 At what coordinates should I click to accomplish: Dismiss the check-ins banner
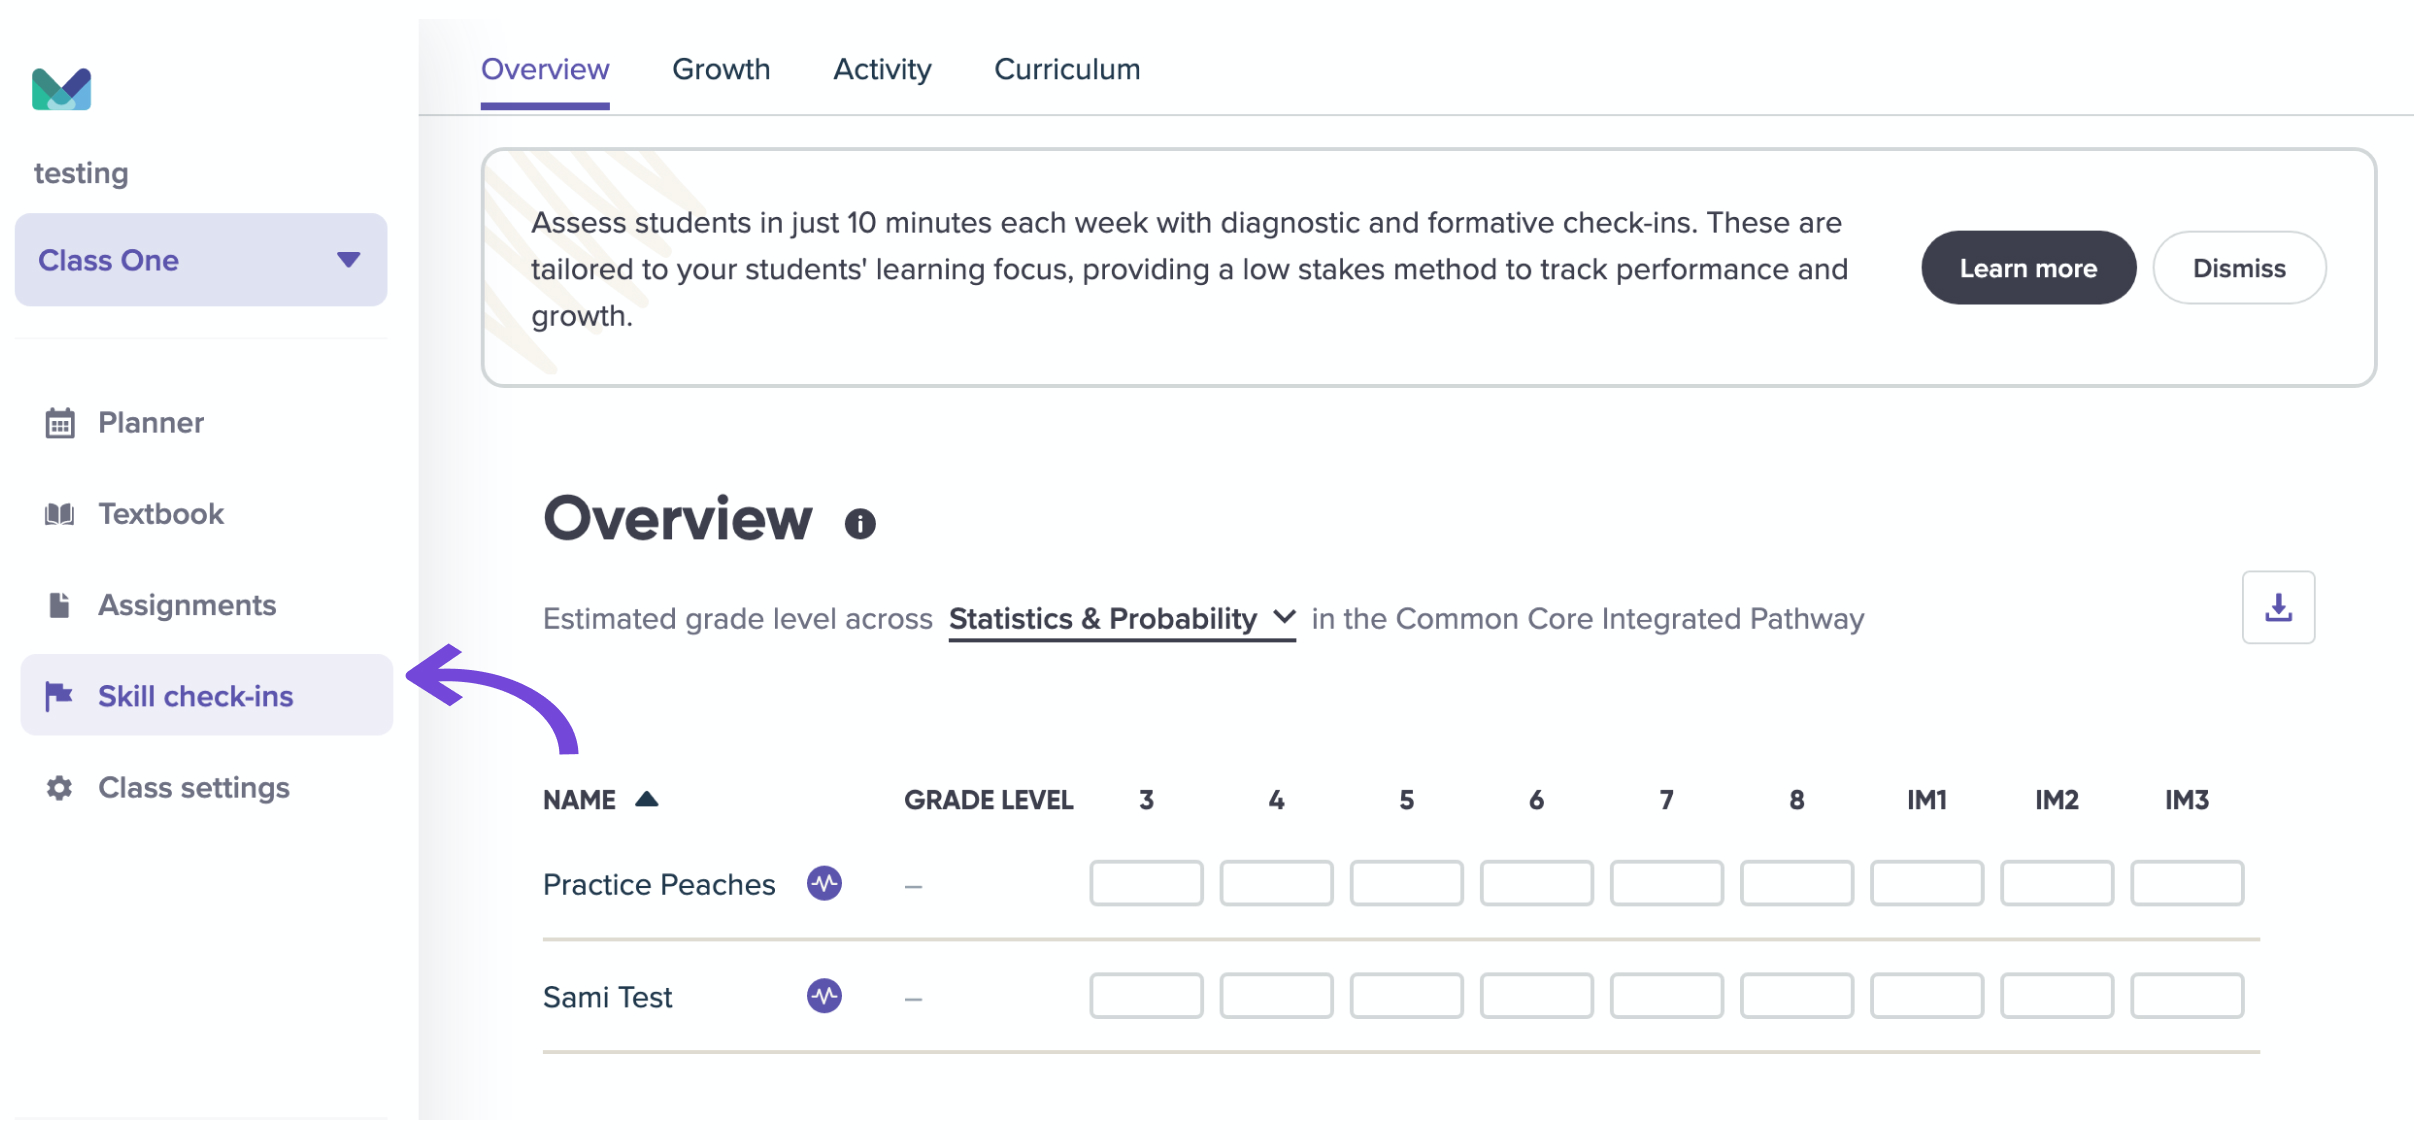[2239, 268]
